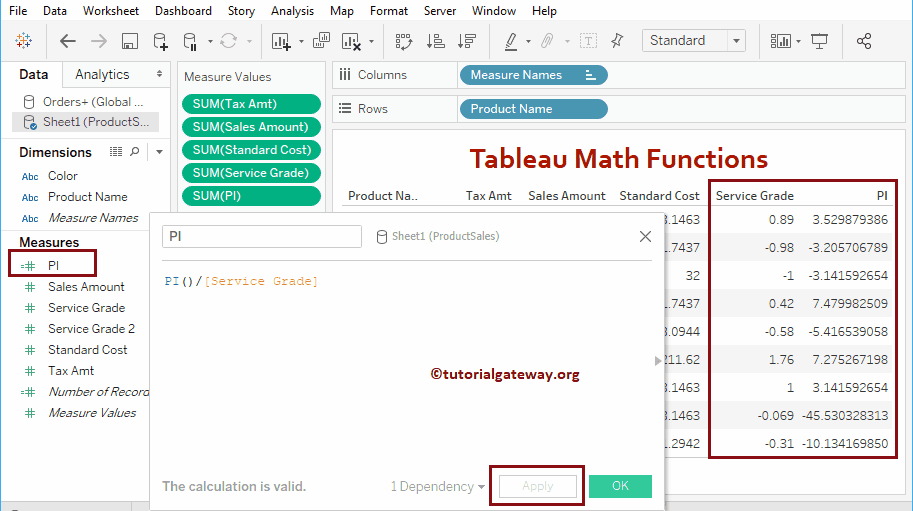
Task: Click the Undo back arrow
Action: point(68,41)
